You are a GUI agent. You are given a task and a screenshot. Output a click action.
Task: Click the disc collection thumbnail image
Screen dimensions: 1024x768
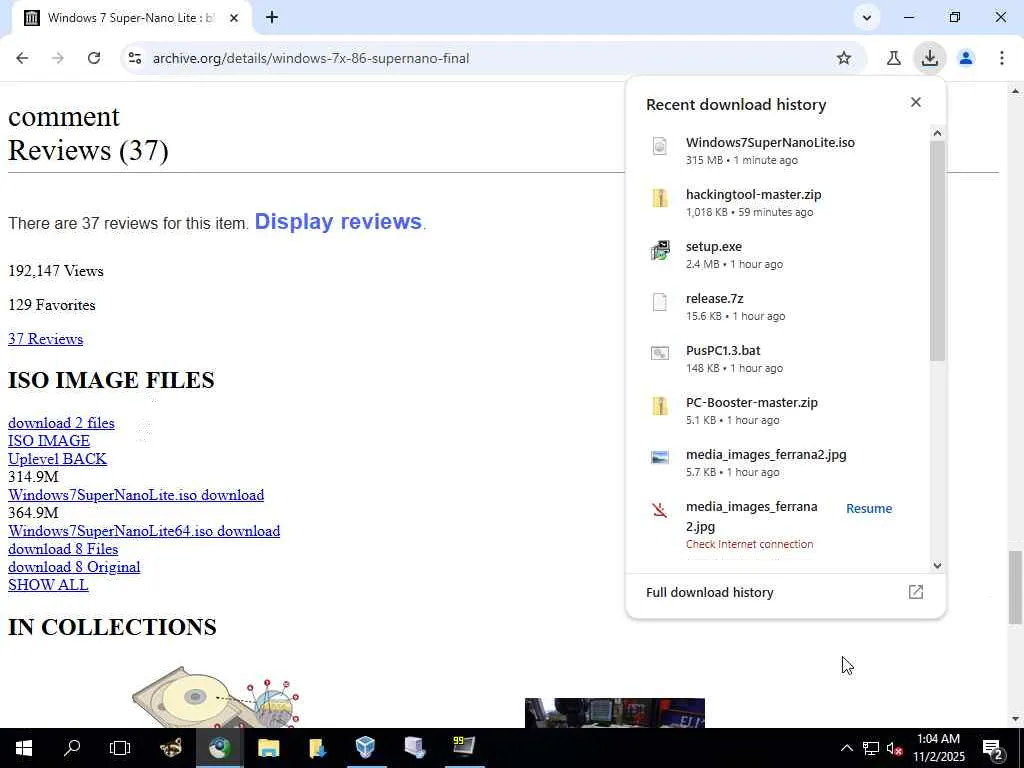point(216,696)
